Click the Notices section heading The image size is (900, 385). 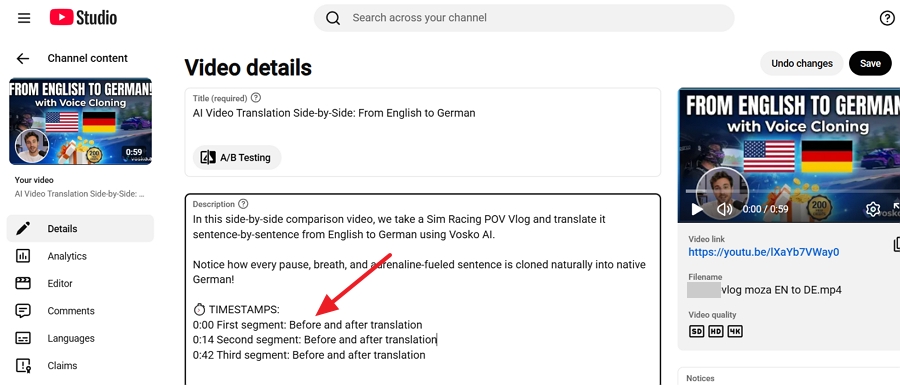click(x=700, y=379)
